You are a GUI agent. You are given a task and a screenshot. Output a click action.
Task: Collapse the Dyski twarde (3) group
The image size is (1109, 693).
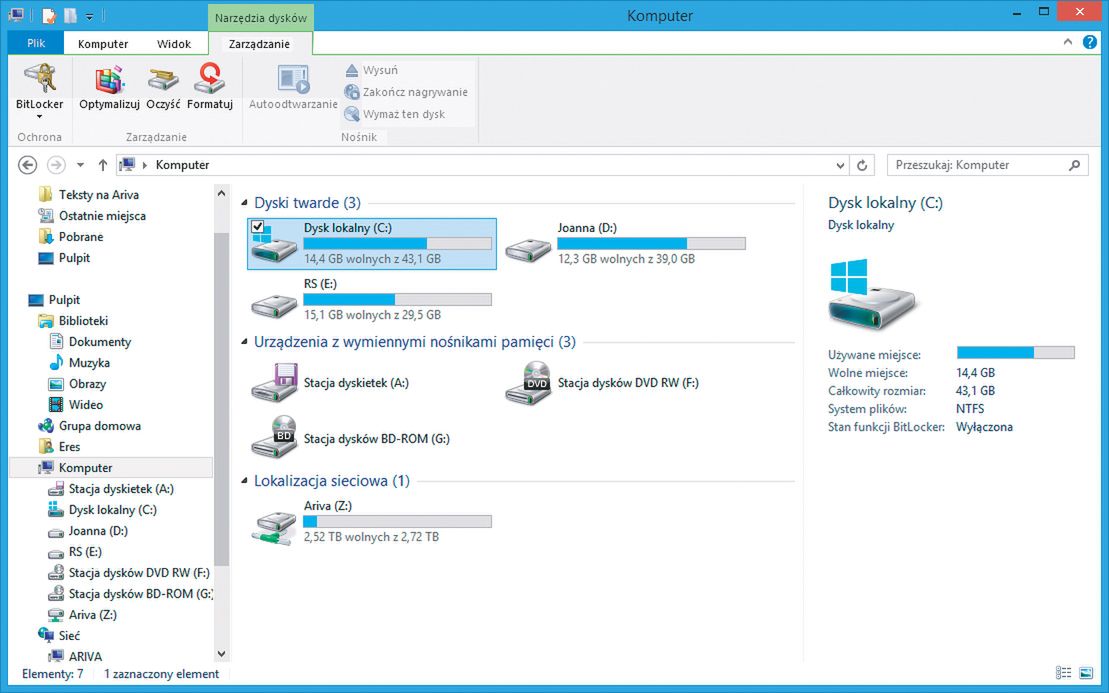click(245, 203)
